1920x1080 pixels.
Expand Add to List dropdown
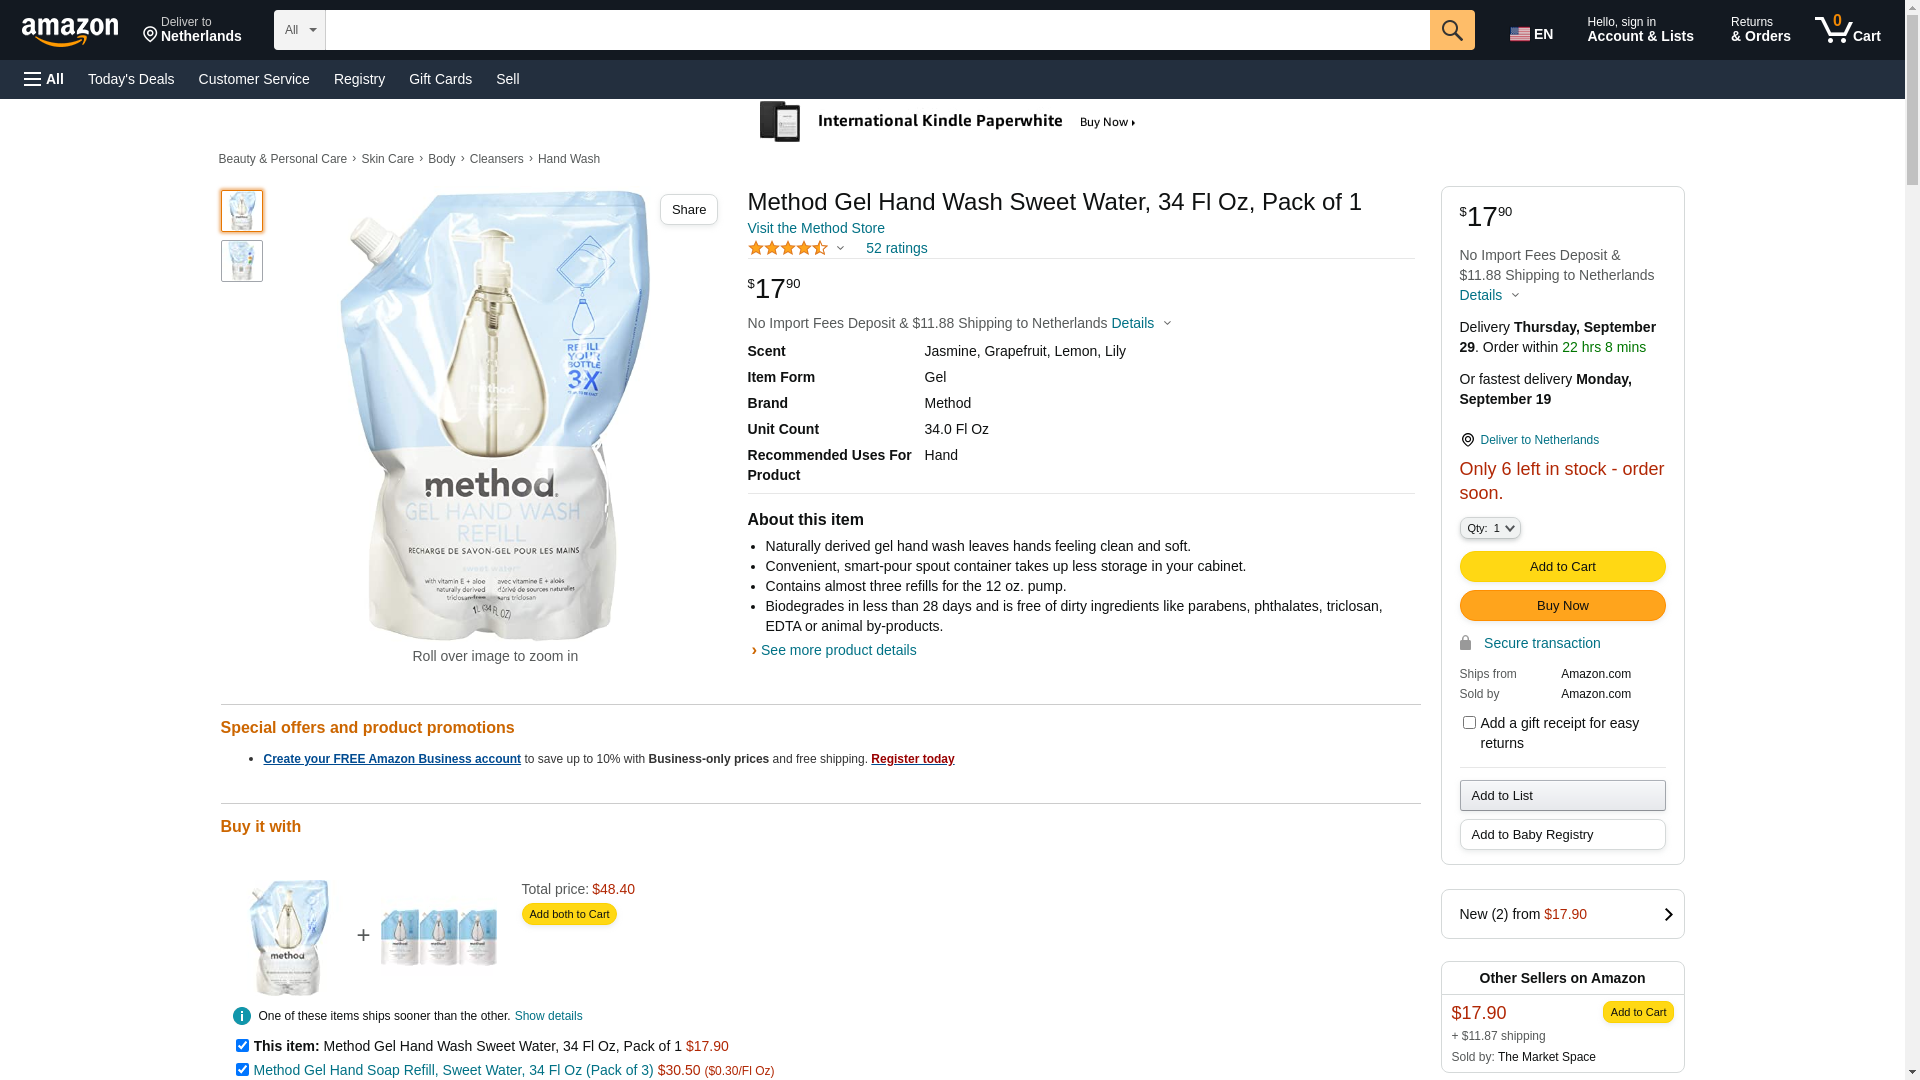click(1562, 796)
